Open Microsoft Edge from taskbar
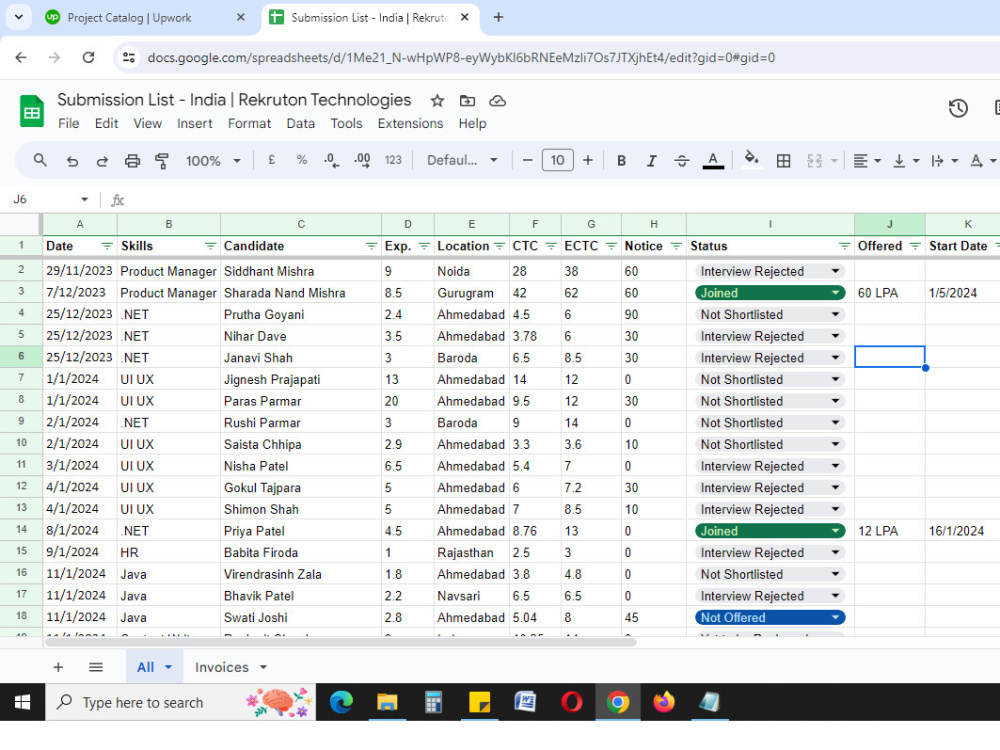The height and width of the screenshot is (750, 1000). click(x=341, y=702)
